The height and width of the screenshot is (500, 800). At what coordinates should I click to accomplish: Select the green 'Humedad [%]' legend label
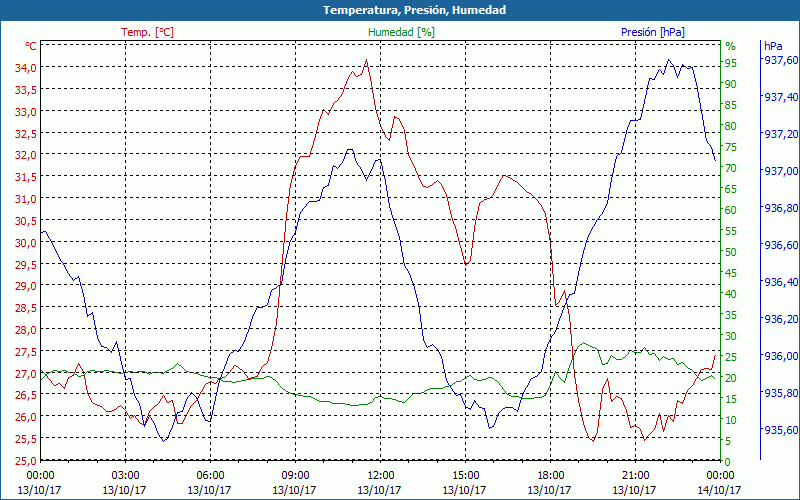coord(402,32)
